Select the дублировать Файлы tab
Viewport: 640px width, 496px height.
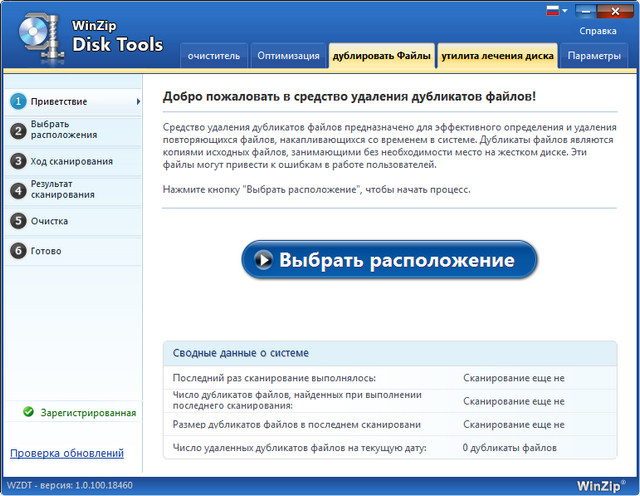pos(382,56)
